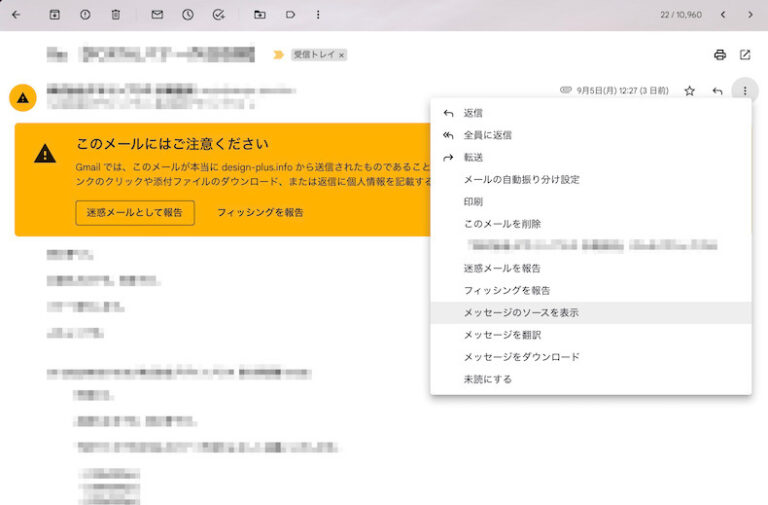Click the blurred block-sender menu entry
Viewport: 768px width, 505px height.
591,246
